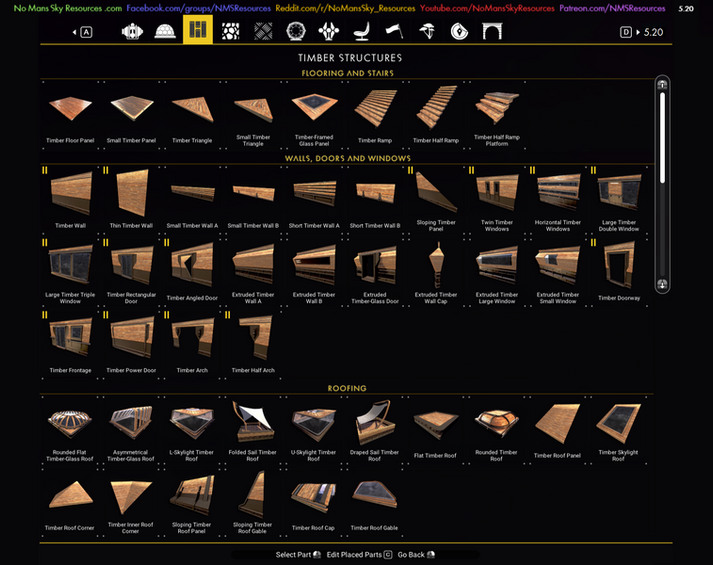Choose the Extruded Timber-Glass Door
This screenshot has width=713, height=565.
click(375, 272)
